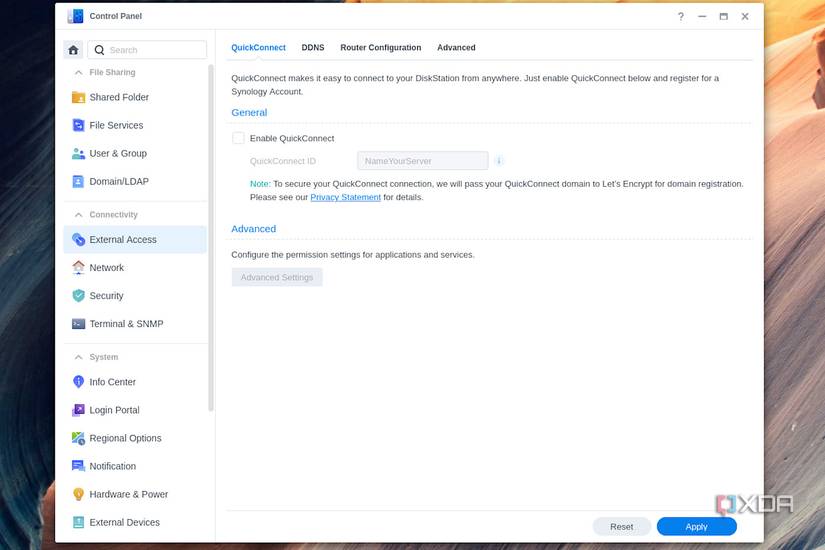This screenshot has height=550, width=825.
Task: Click the Network house icon
Action: click(78, 267)
